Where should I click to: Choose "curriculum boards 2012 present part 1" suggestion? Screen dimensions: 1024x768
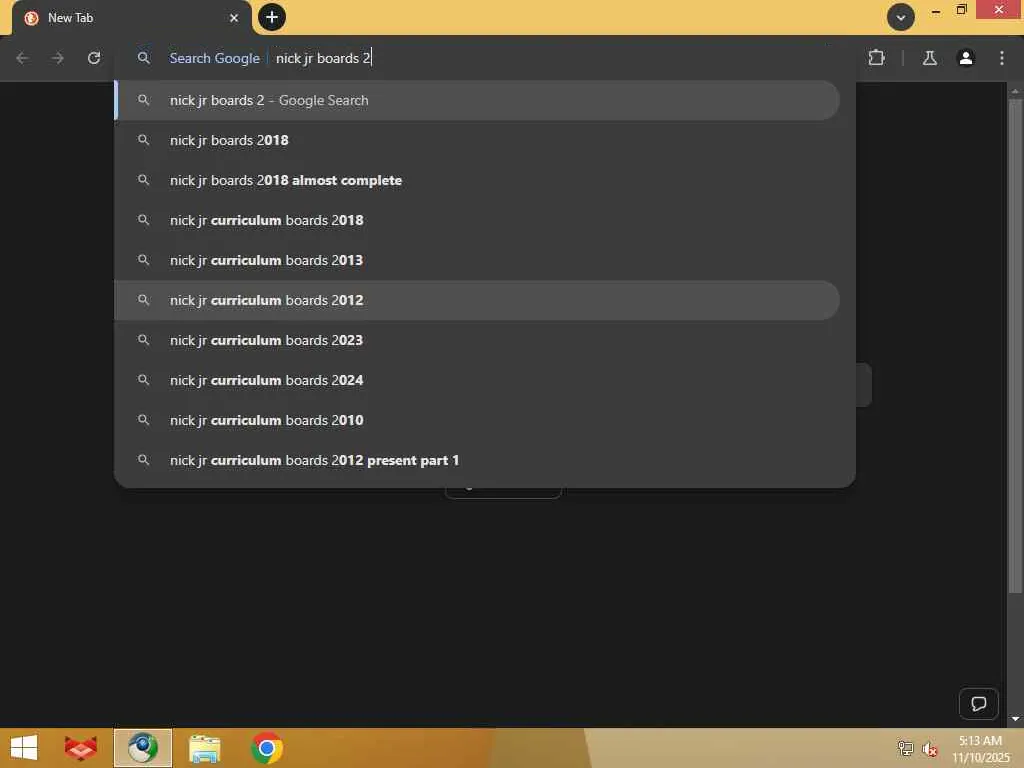pyautogui.click(x=477, y=460)
